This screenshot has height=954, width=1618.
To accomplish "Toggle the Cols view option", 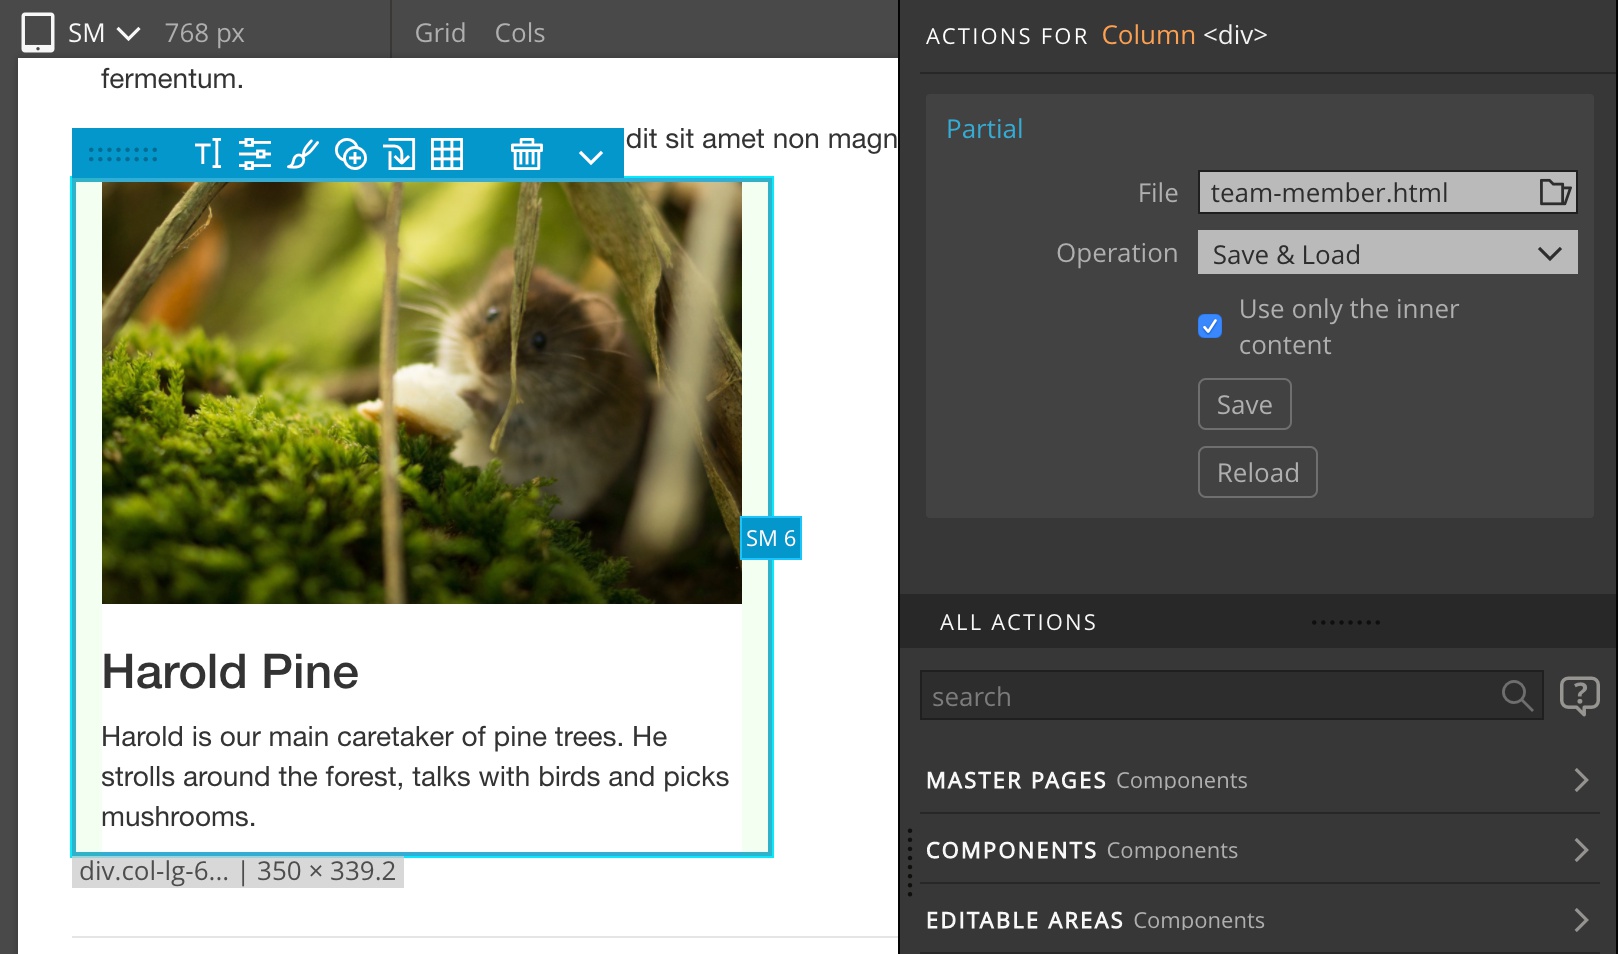I will coord(520,33).
